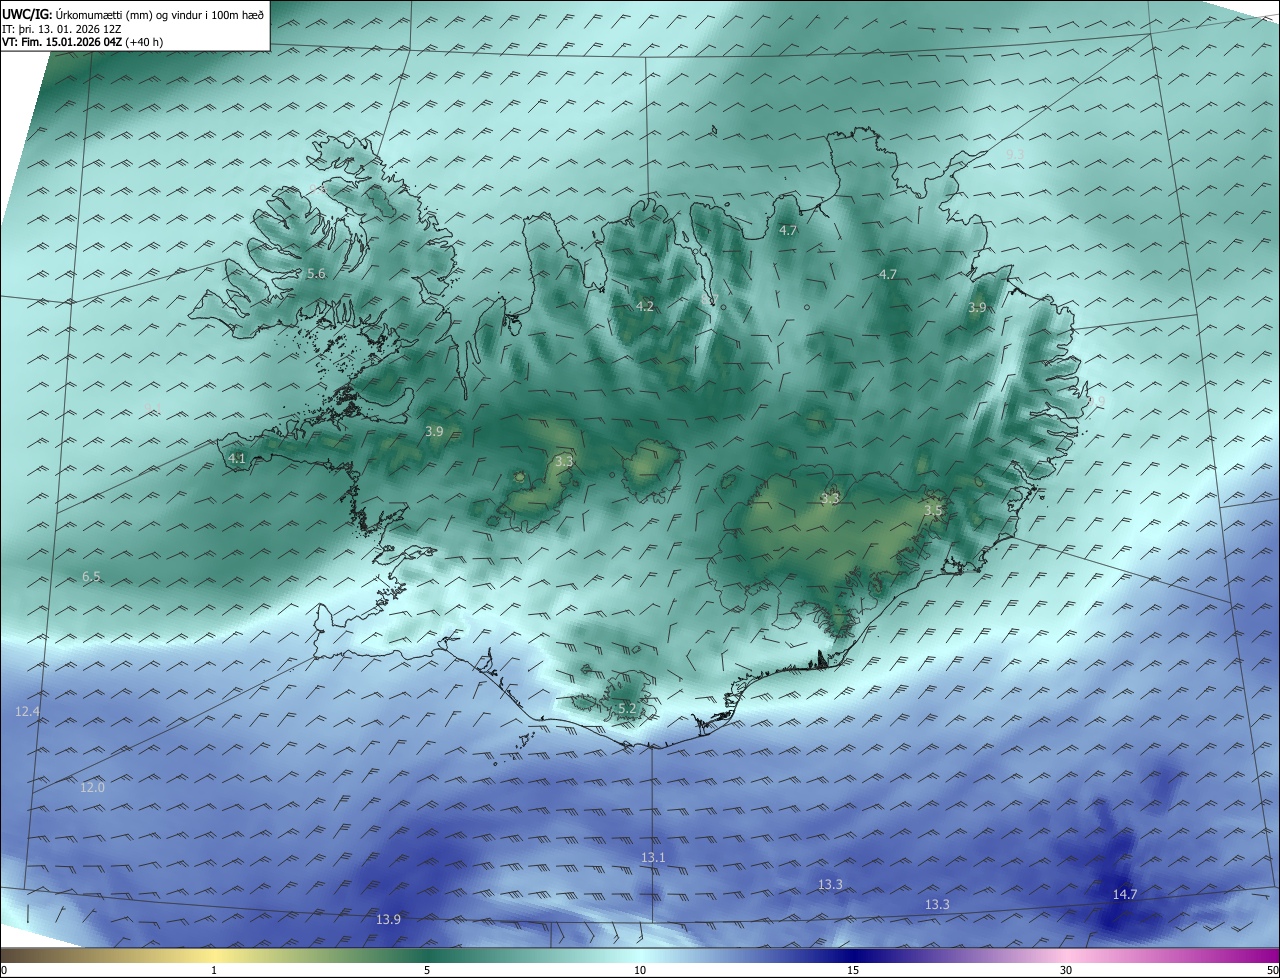Select the 5.6 value over the Westfjords
Viewport: 1280px width, 978px height.
tap(316, 274)
